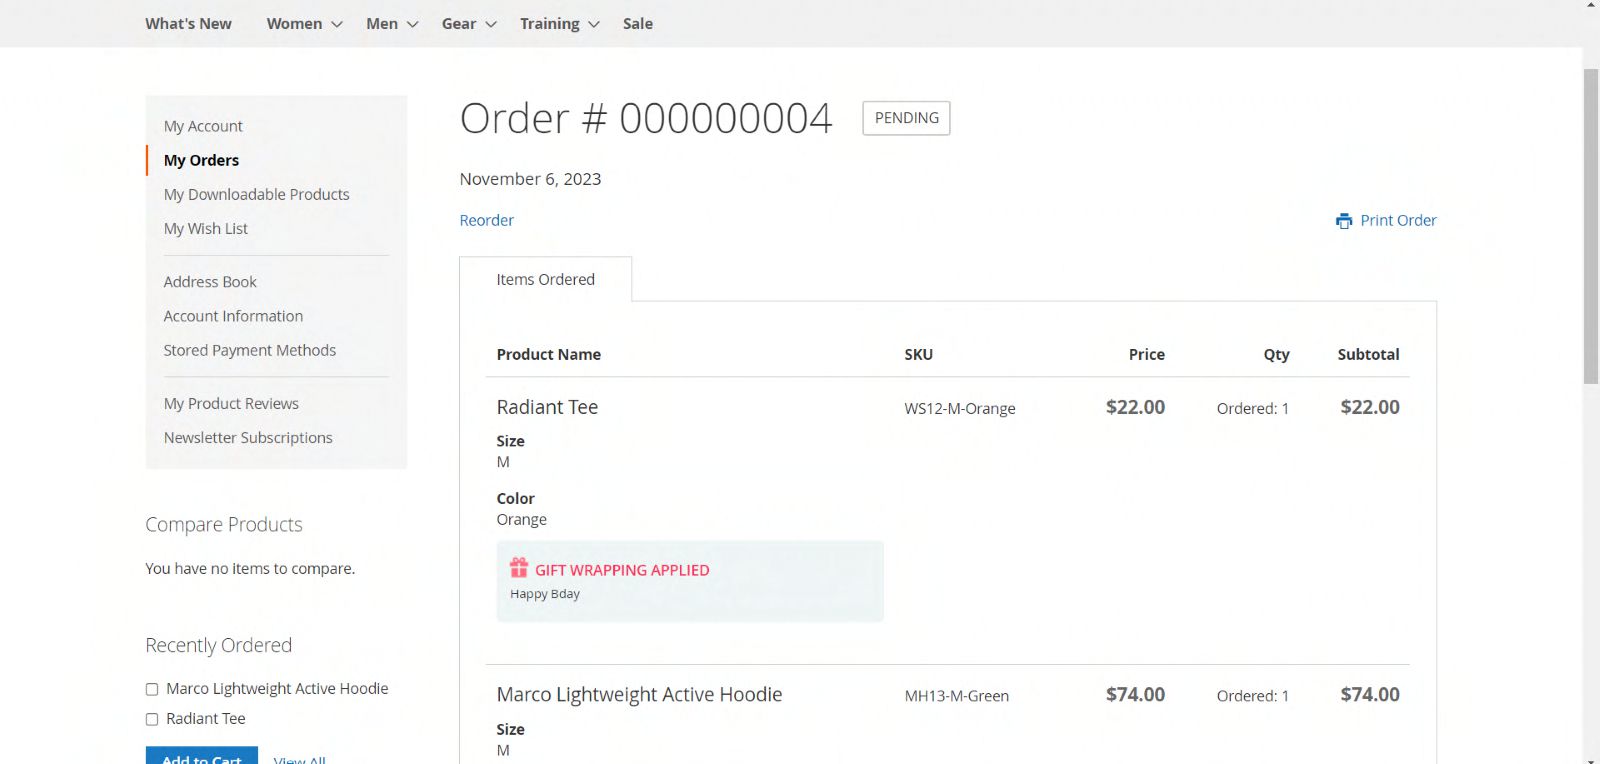
Task: Click the Reorder link
Action: point(486,220)
